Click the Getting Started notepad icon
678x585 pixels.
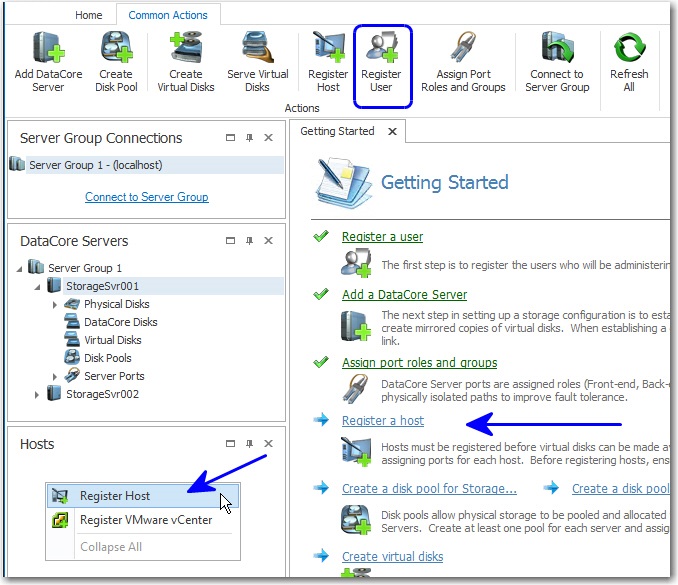(343, 183)
